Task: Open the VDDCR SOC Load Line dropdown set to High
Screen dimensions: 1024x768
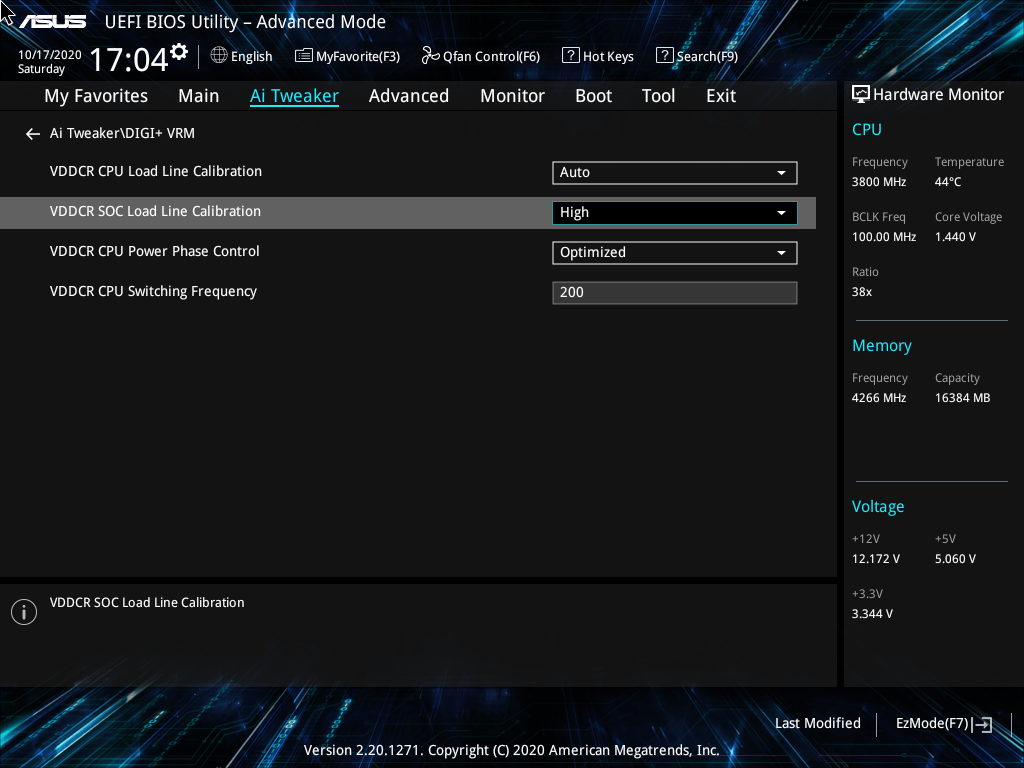Action: point(675,213)
